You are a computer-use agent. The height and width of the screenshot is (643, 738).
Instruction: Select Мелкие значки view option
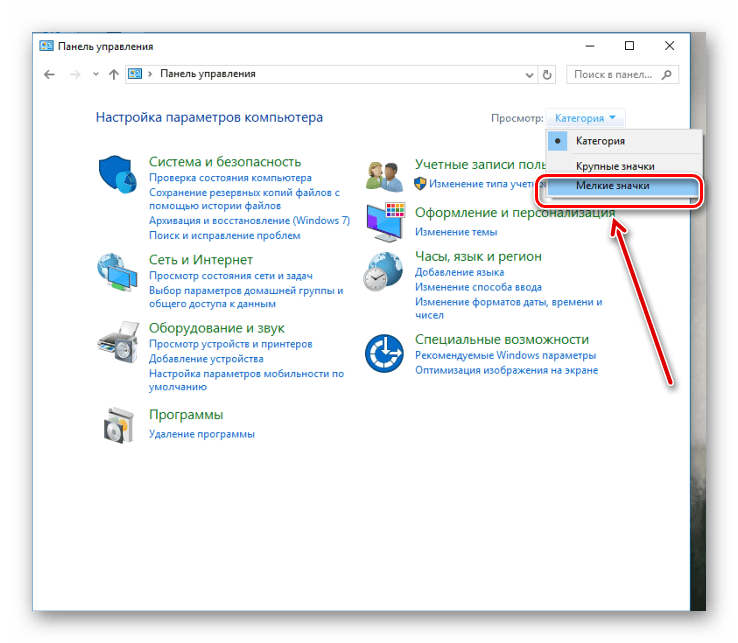click(x=624, y=185)
